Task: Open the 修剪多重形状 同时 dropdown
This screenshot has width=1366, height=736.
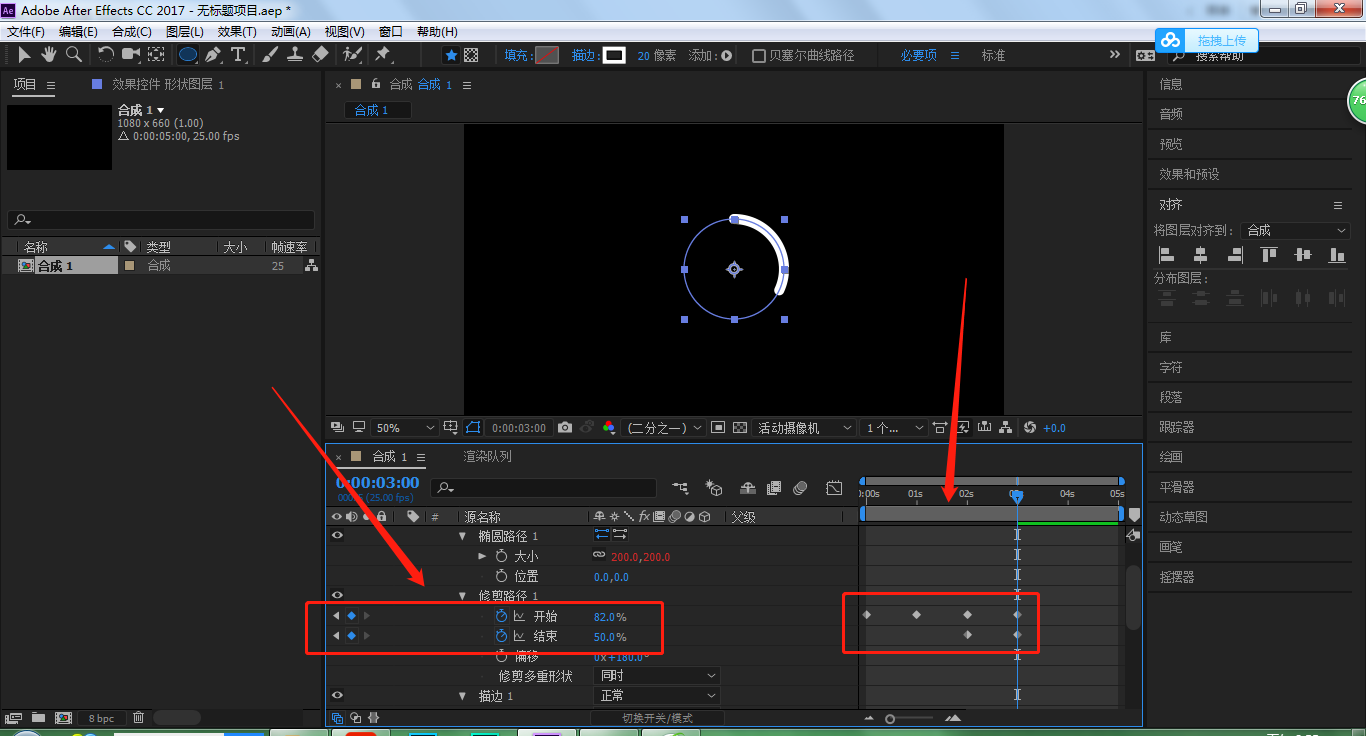Action: click(x=657, y=676)
